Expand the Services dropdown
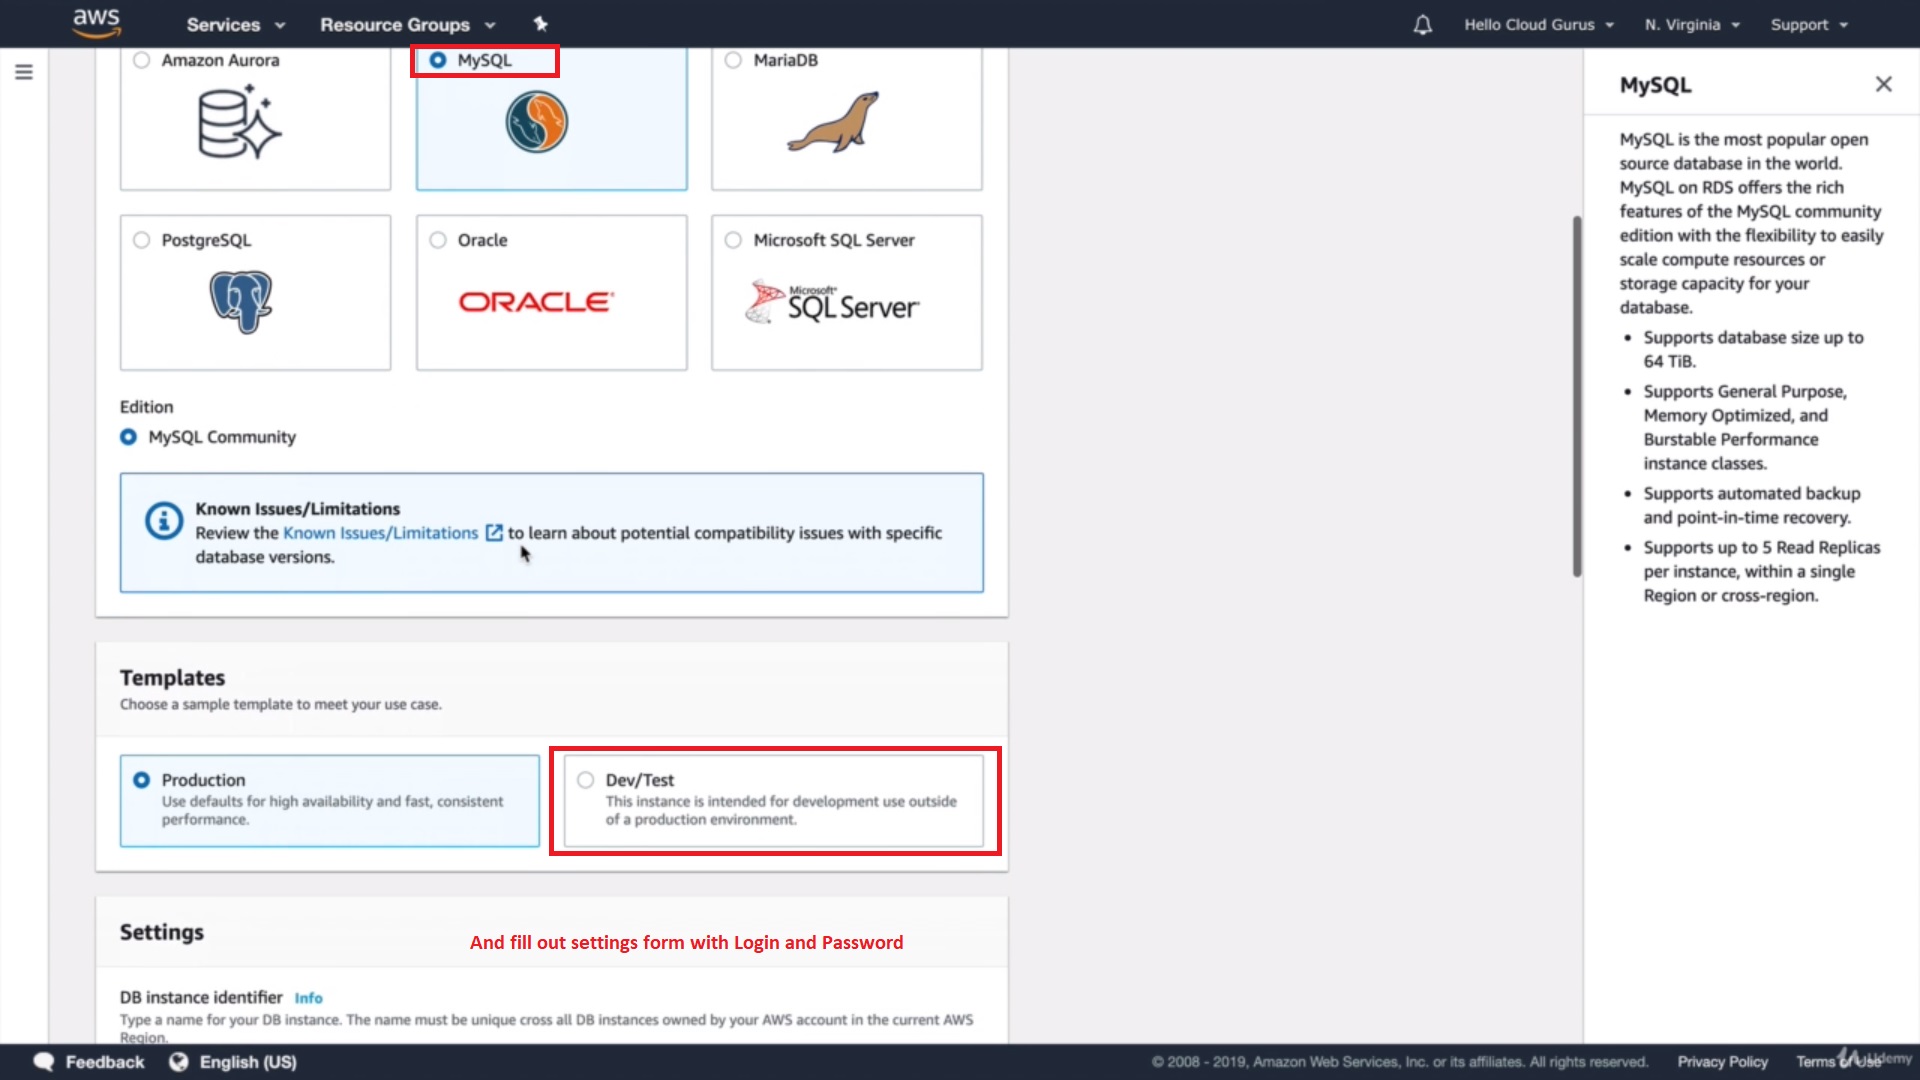 (235, 25)
